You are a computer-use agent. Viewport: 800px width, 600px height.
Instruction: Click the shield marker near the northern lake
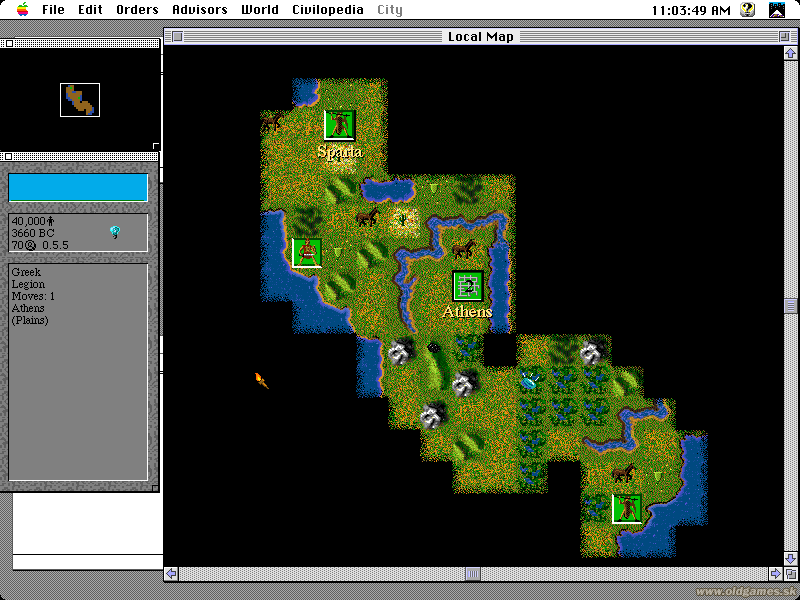pos(434,188)
